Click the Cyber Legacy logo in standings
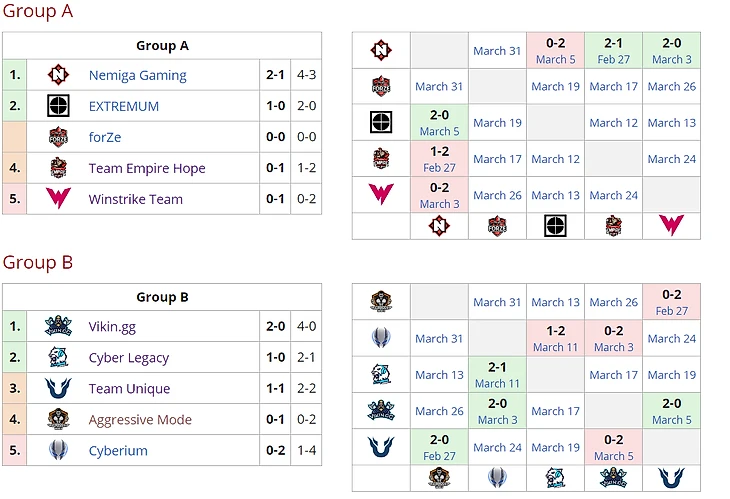 (x=59, y=357)
